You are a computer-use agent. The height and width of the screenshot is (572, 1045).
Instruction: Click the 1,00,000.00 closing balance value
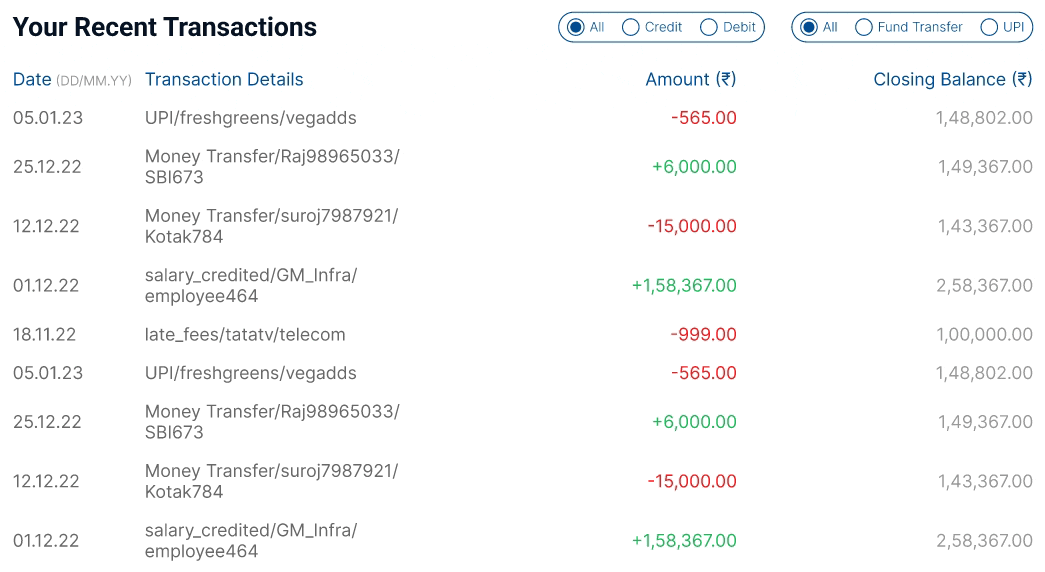coord(984,334)
